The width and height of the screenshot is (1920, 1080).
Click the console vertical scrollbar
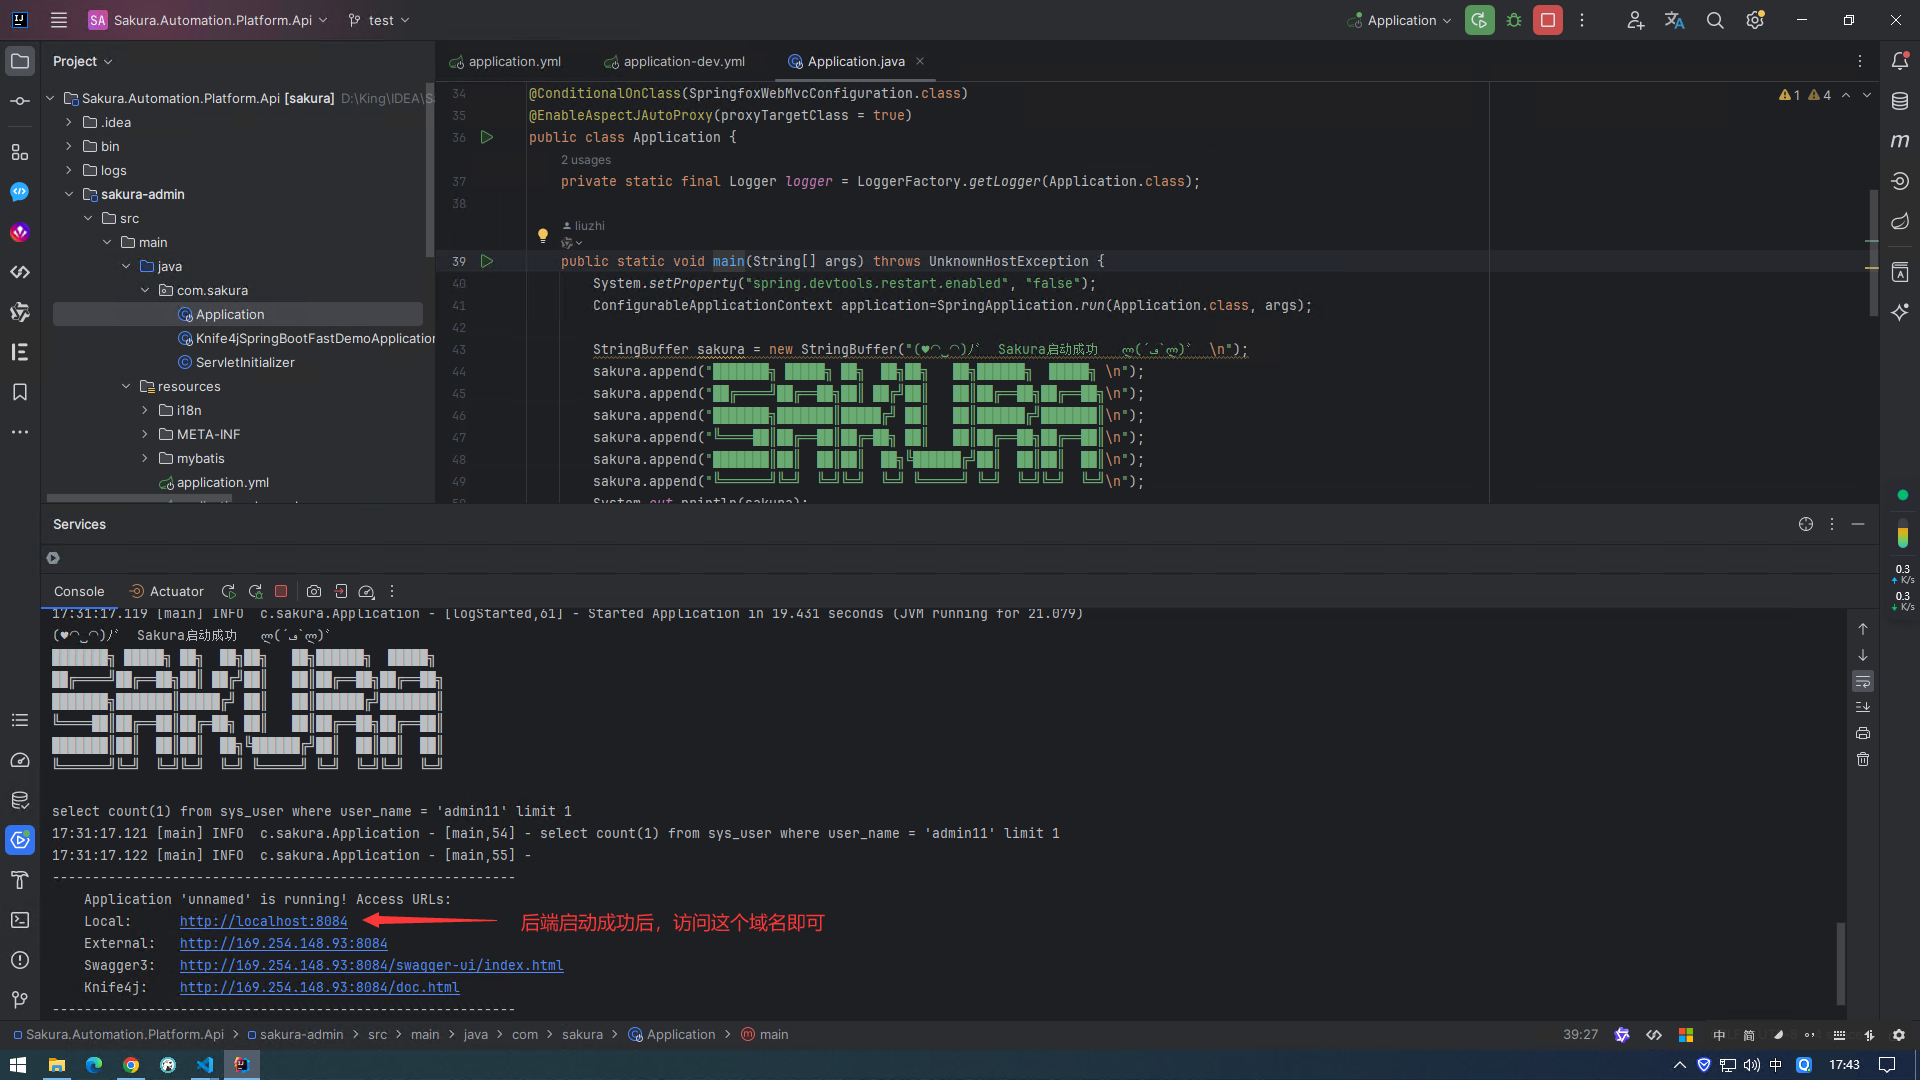pos(1840,962)
